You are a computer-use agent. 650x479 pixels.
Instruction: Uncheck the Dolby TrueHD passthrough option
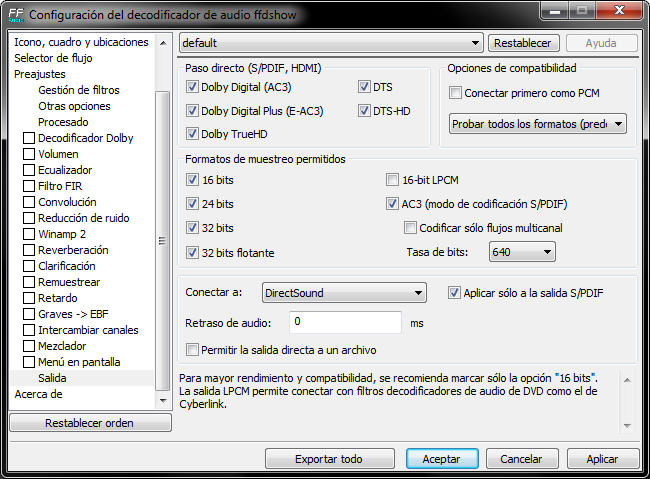pos(193,134)
